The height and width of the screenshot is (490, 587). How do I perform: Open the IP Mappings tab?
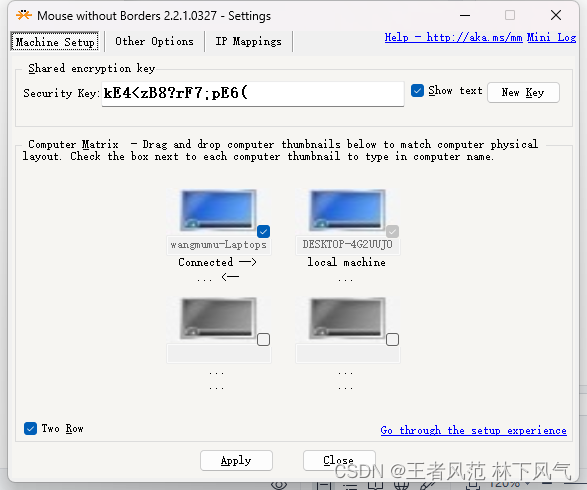point(248,41)
